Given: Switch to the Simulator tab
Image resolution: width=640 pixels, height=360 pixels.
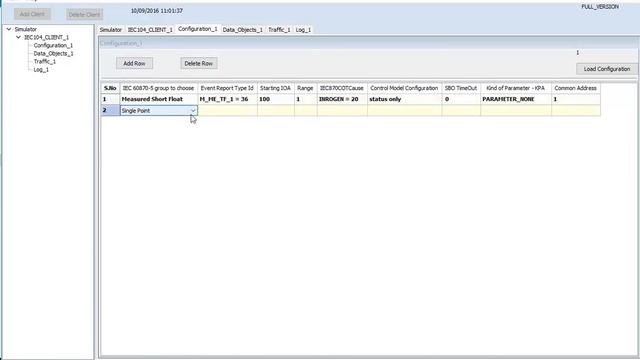Looking at the screenshot, I should [x=111, y=30].
